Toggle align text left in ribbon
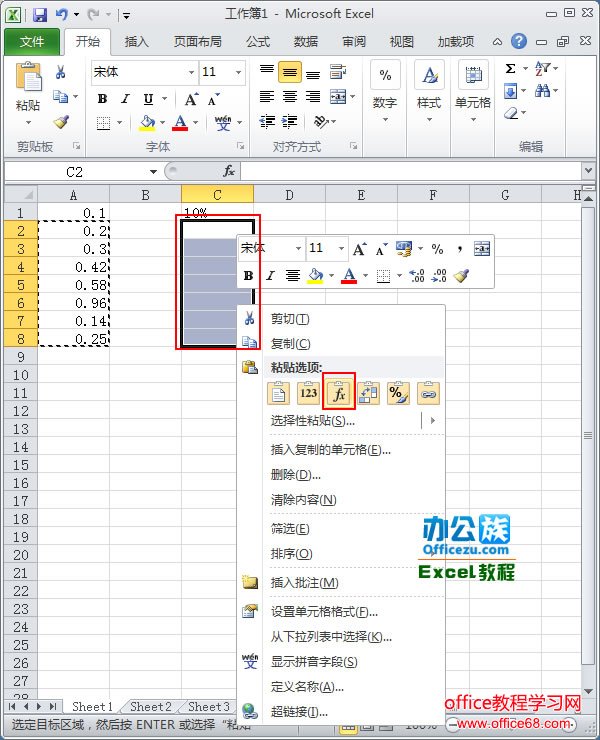600x740 pixels. pyautogui.click(x=267, y=97)
